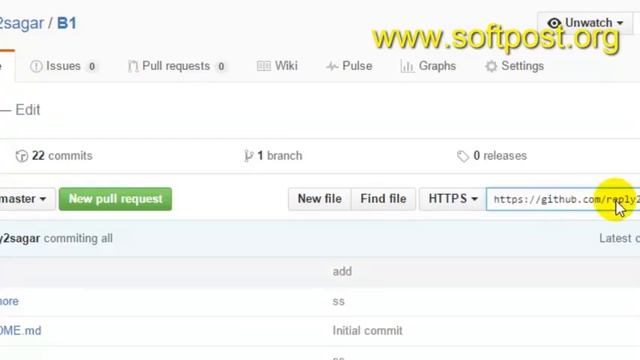
Task: Open the Unwatch dropdown
Action: pos(586,23)
